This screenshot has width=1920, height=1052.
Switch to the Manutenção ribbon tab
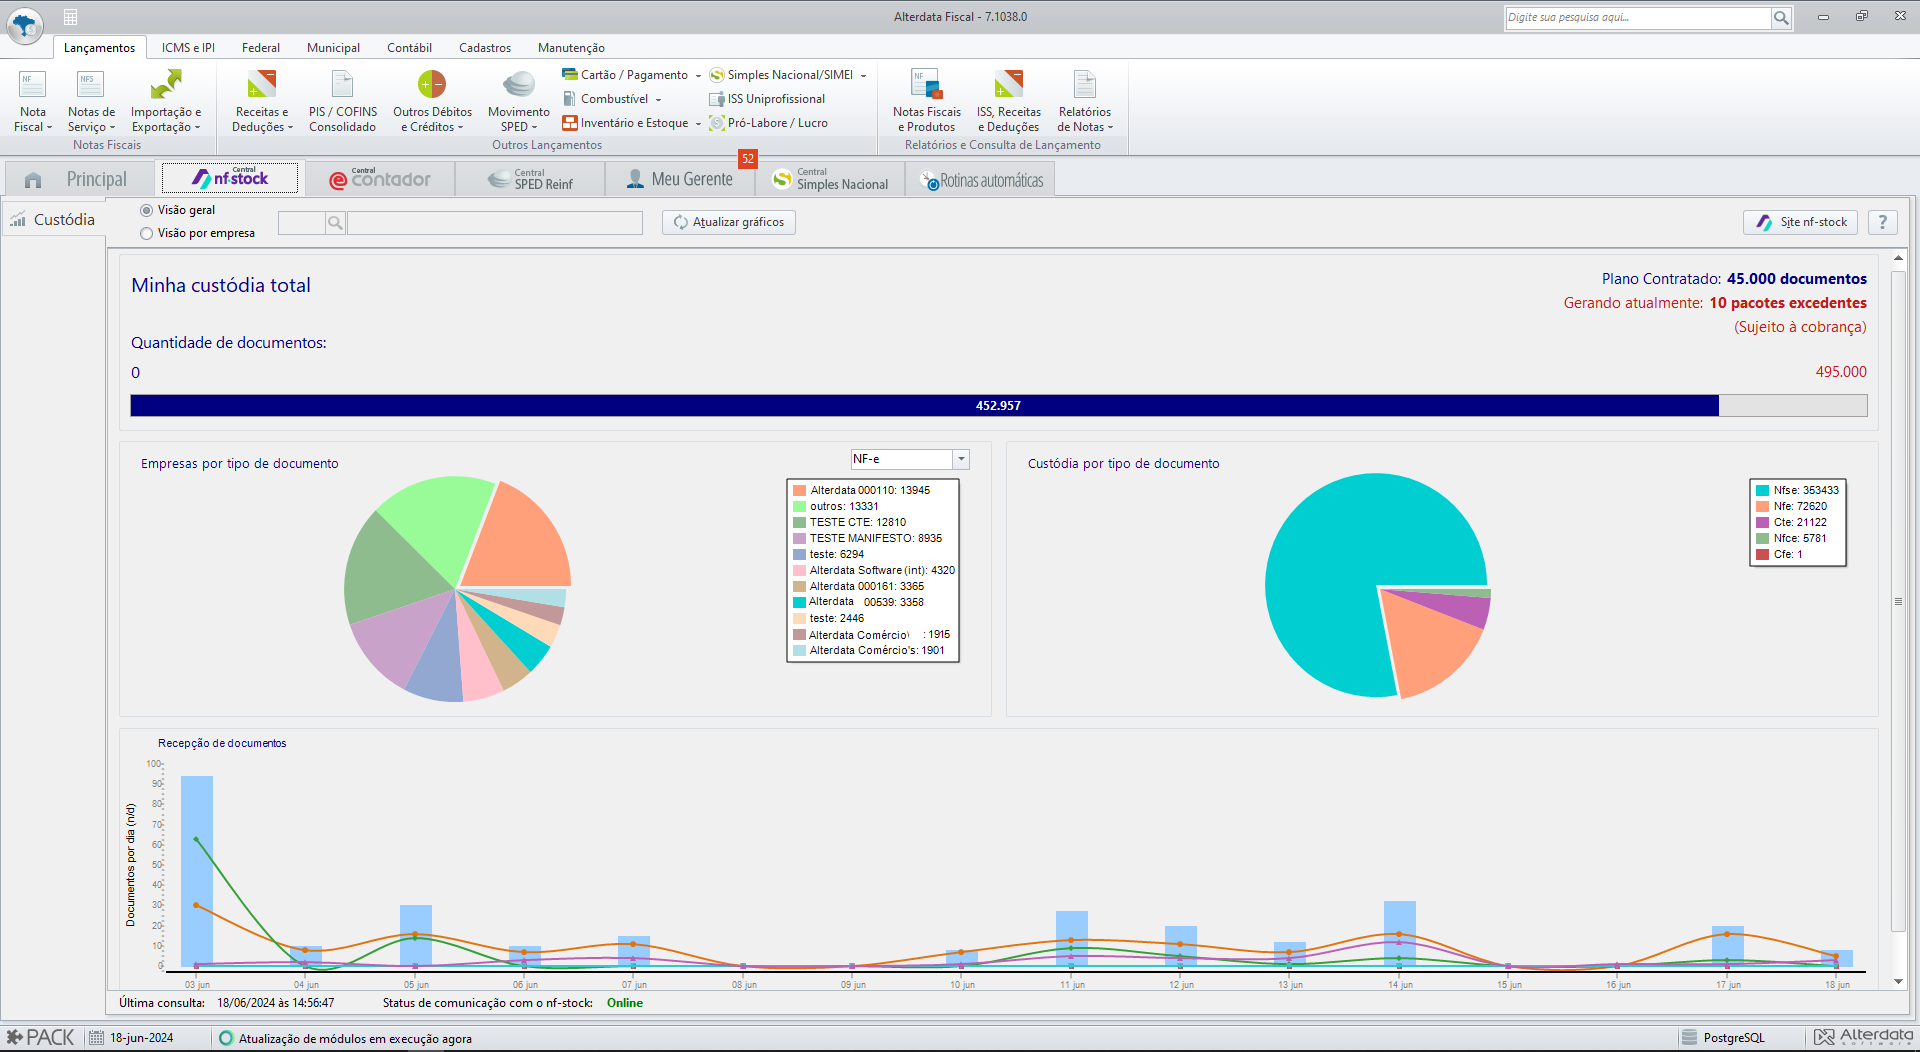point(571,48)
